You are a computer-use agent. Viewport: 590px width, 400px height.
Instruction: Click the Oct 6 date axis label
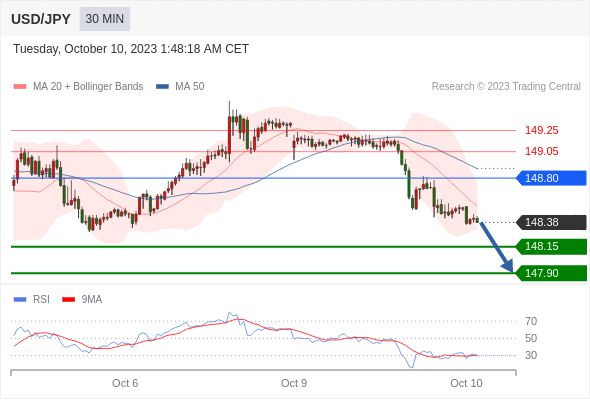125,383
